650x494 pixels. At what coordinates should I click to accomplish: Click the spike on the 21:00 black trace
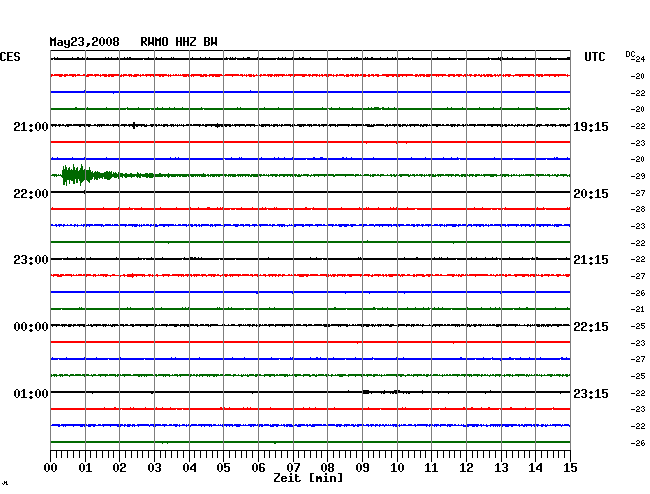[x=134, y=125]
